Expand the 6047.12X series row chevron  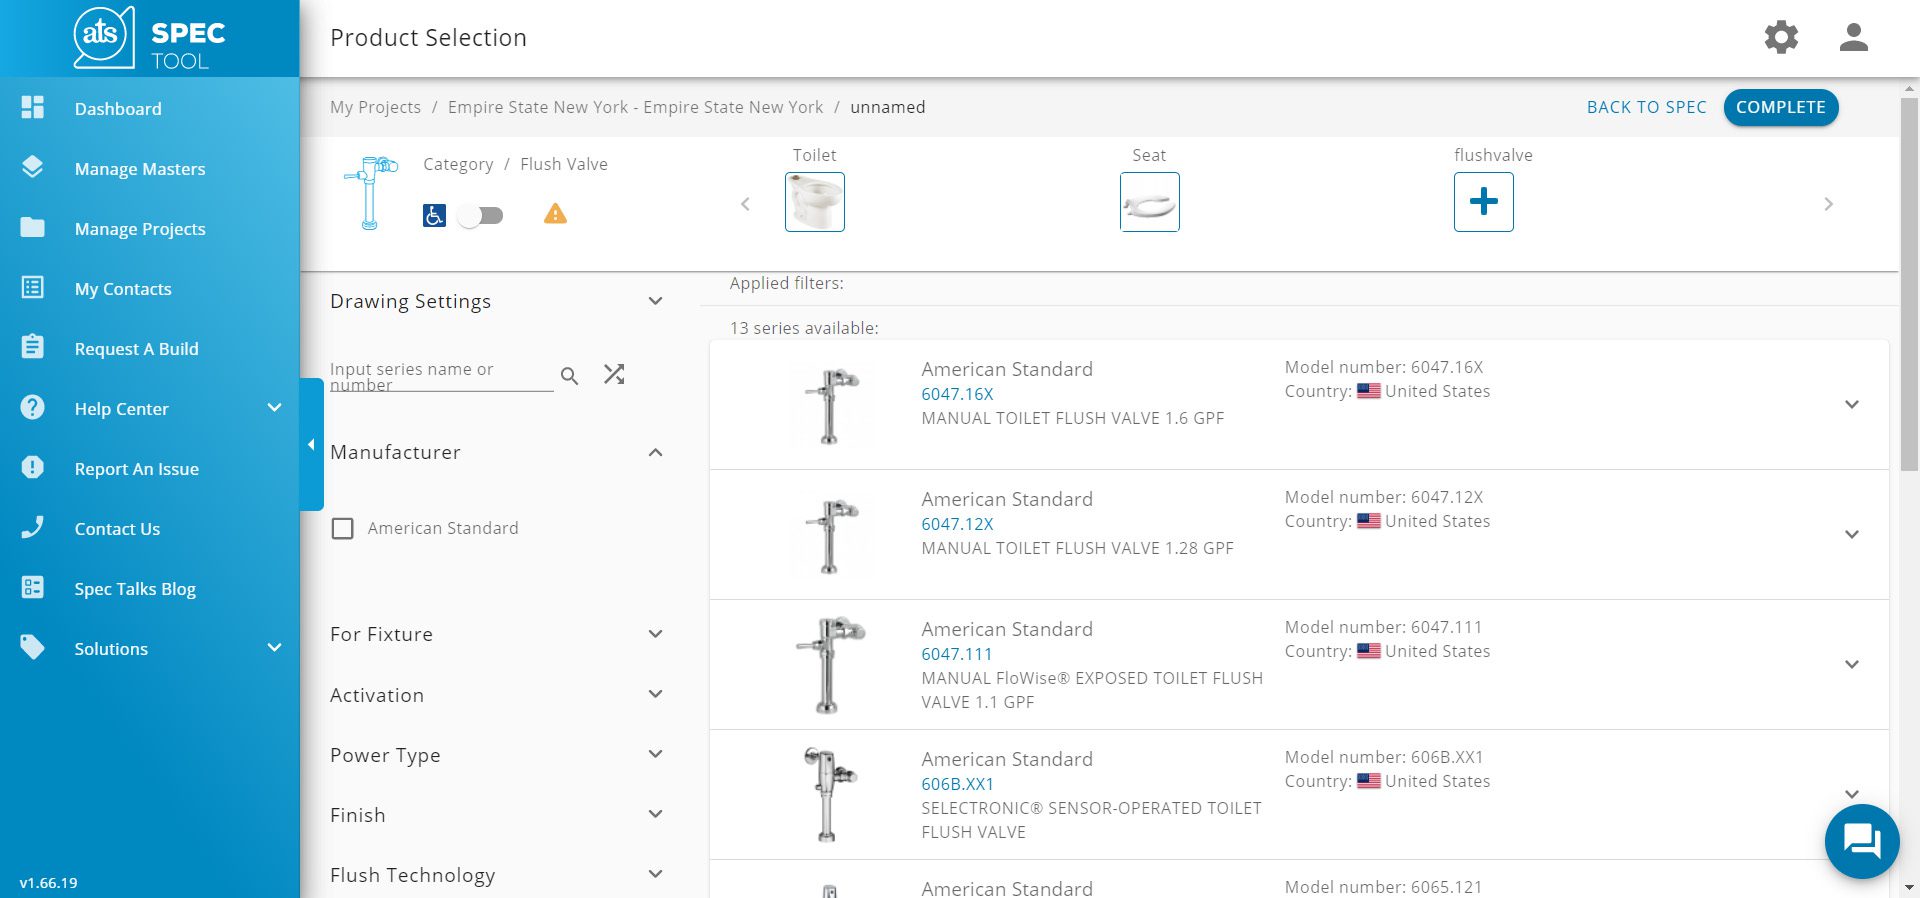(x=1852, y=534)
